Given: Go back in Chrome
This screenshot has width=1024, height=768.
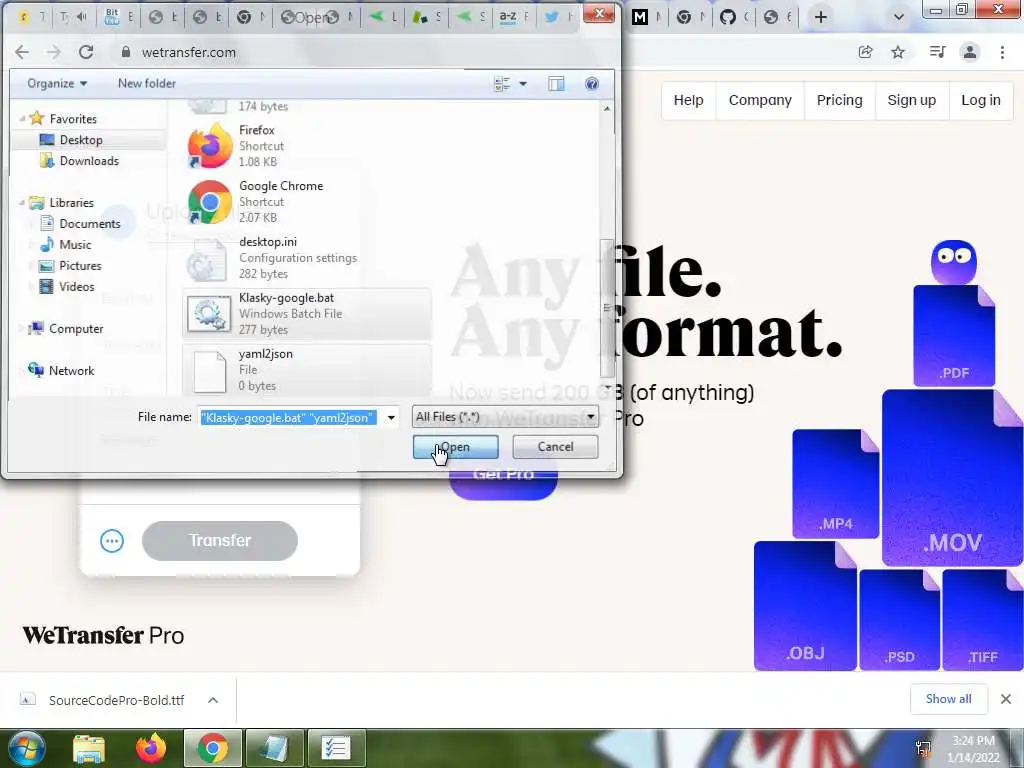Looking at the screenshot, I should click(22, 52).
